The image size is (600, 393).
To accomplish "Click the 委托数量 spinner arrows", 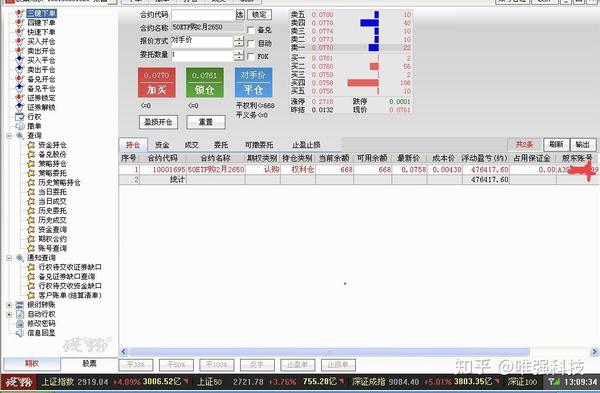I will (x=239, y=55).
